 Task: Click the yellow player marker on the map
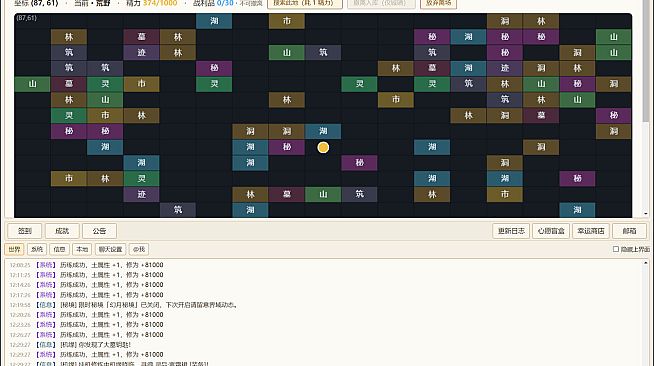point(323,147)
